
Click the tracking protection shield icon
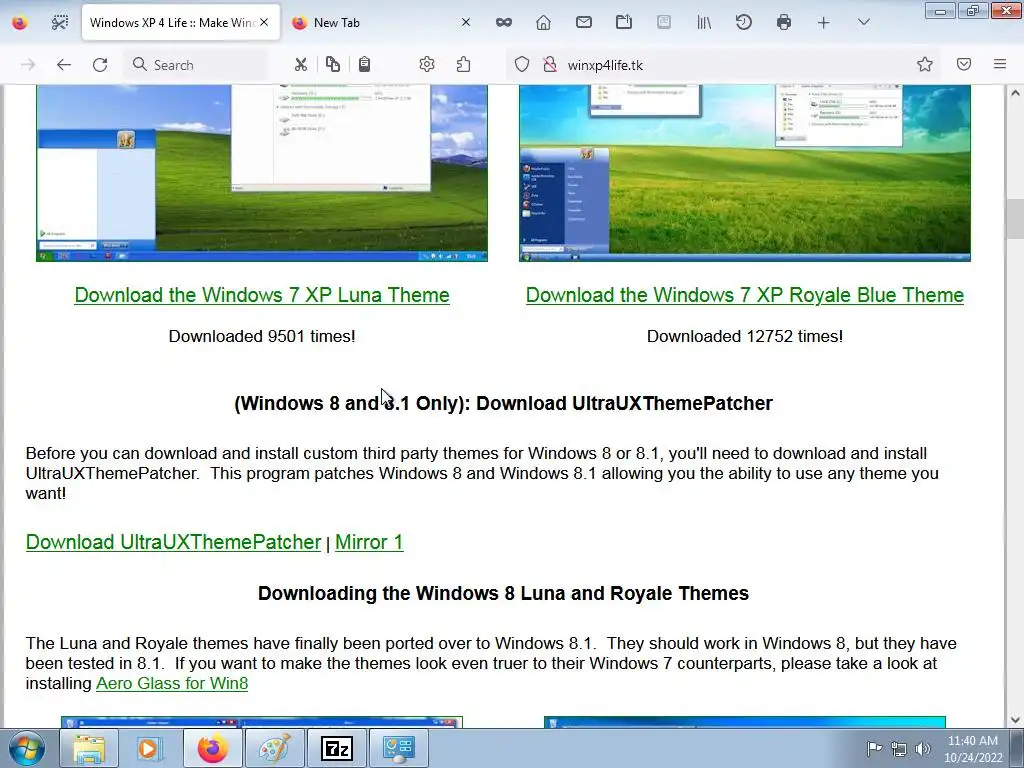pos(521,65)
